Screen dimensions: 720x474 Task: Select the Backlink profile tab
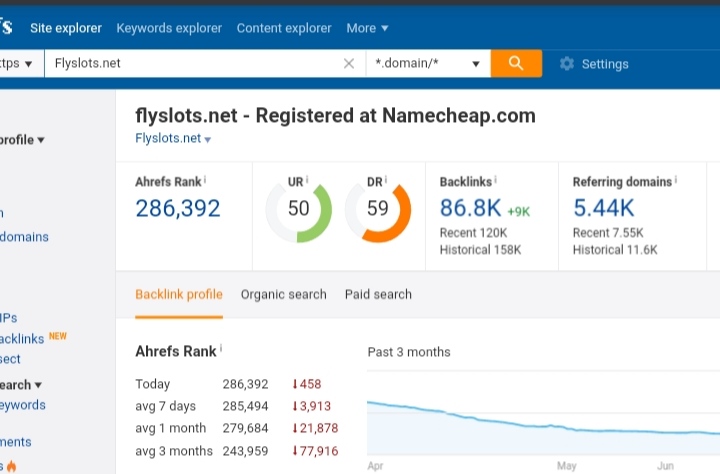pyautogui.click(x=179, y=294)
